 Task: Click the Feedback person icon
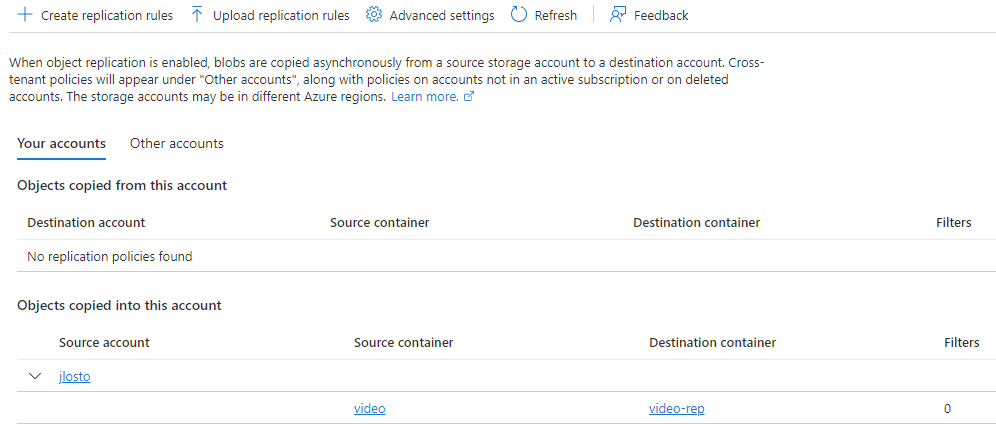pos(618,15)
